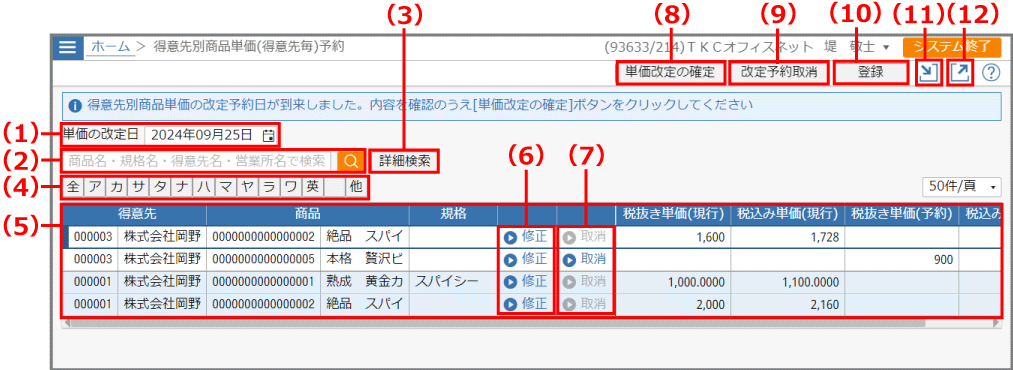Click 取消 in the 絶品 スパイ 2,000 row
Viewport: 1013px width, 370px height.
585,303
